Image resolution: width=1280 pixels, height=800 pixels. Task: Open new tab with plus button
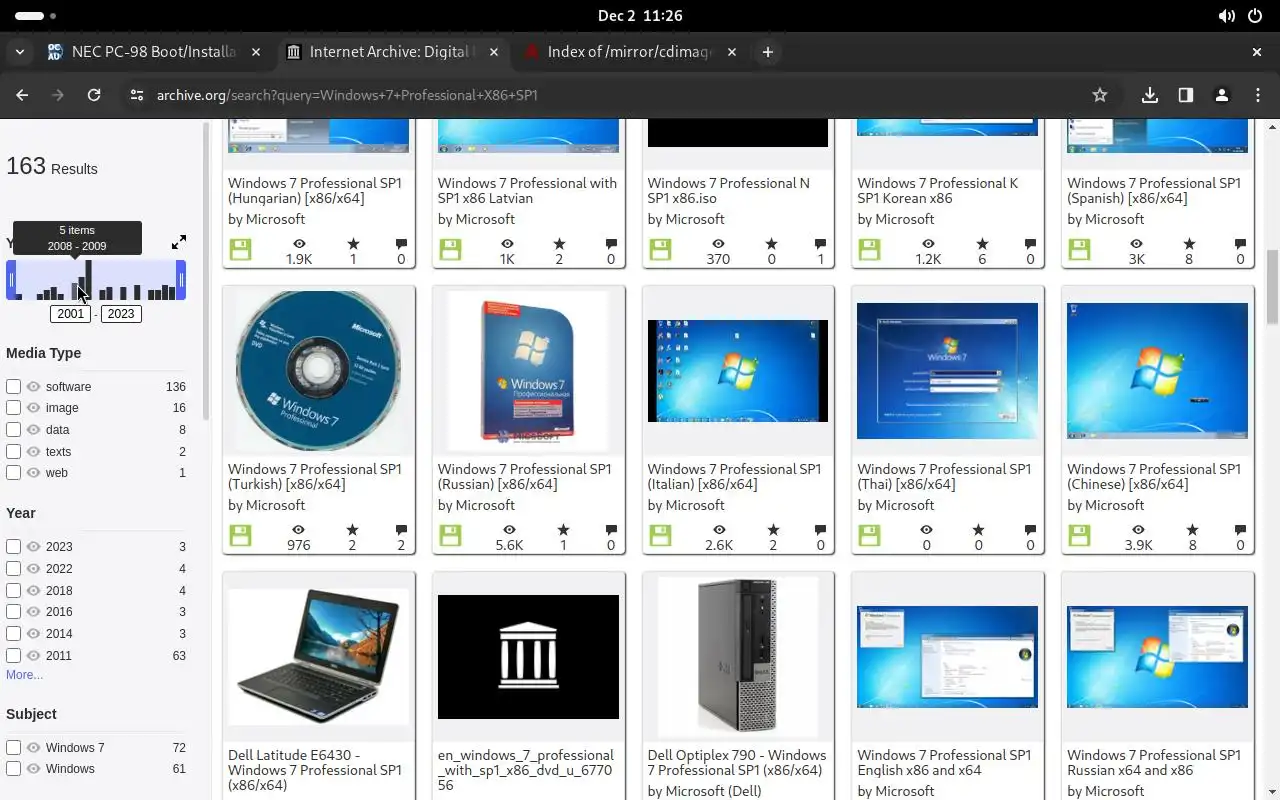(x=768, y=52)
